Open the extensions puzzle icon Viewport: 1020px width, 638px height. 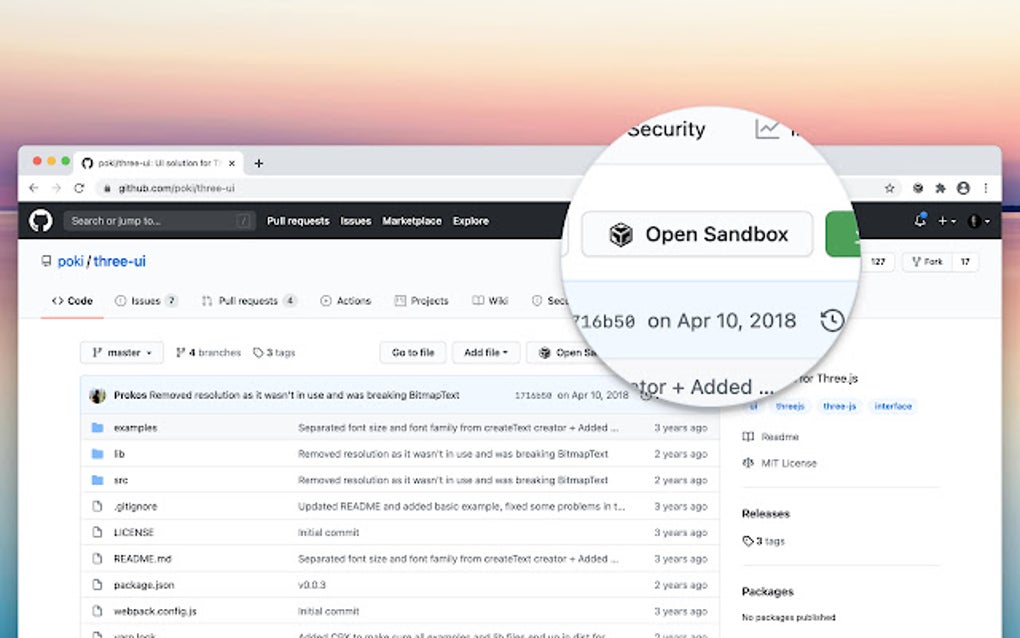[x=940, y=188]
